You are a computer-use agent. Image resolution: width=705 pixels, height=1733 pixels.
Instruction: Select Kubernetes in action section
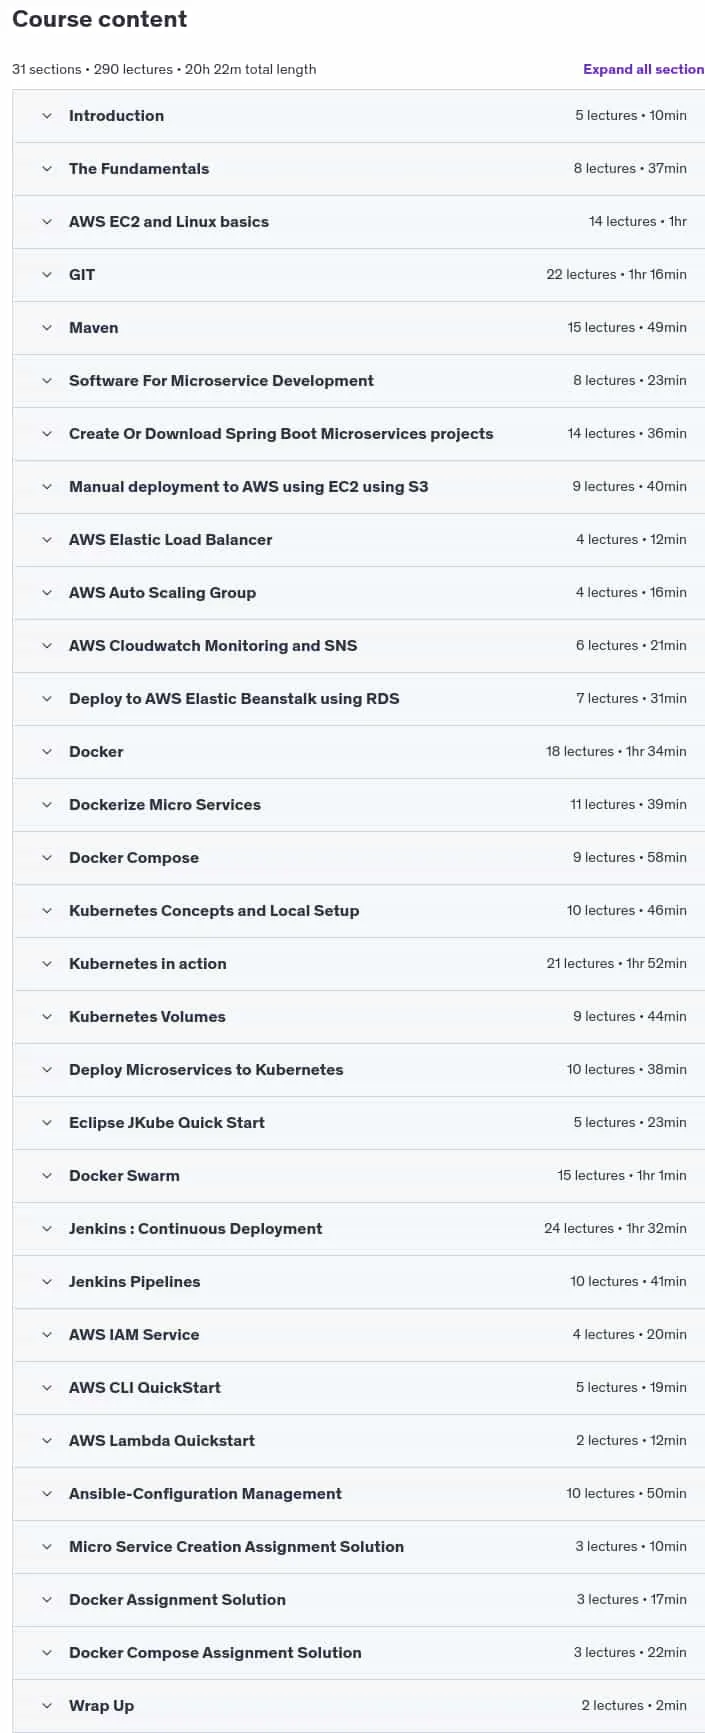359,964
